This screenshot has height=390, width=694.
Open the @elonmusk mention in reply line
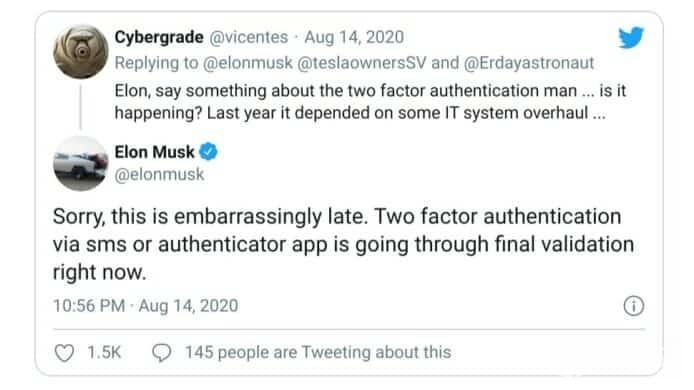point(248,63)
